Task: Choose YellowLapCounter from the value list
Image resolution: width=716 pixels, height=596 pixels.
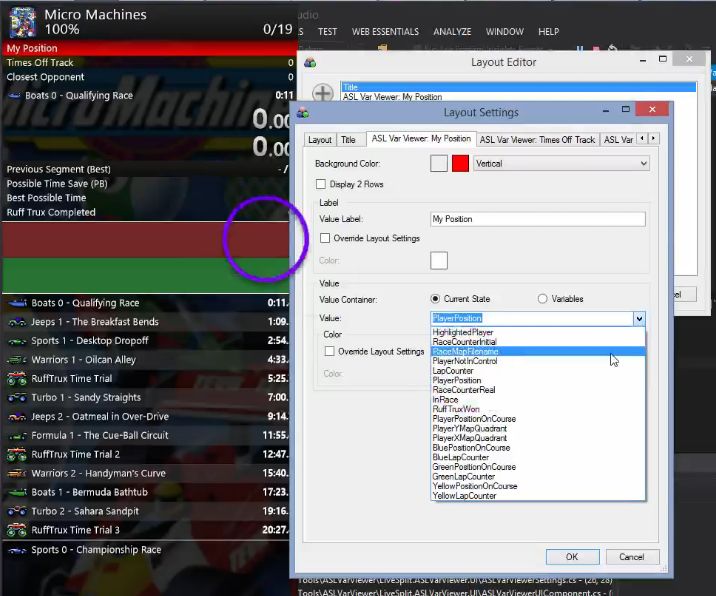Action: pos(538,496)
